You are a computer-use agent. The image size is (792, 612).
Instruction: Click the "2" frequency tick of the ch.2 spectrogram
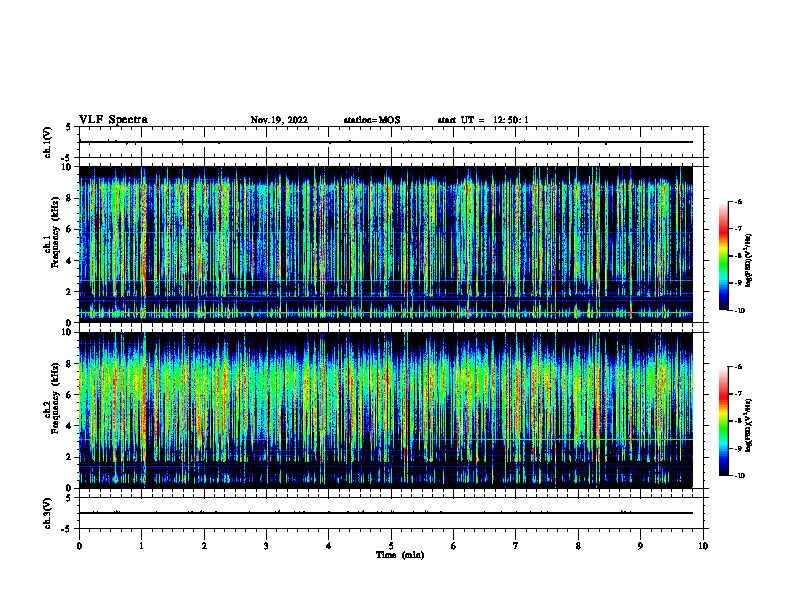(x=70, y=457)
